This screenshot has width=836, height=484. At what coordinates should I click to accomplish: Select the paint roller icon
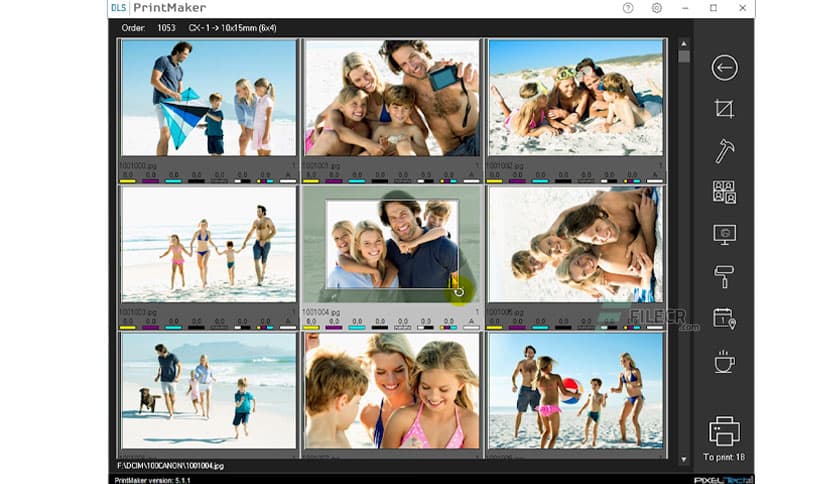(724, 277)
